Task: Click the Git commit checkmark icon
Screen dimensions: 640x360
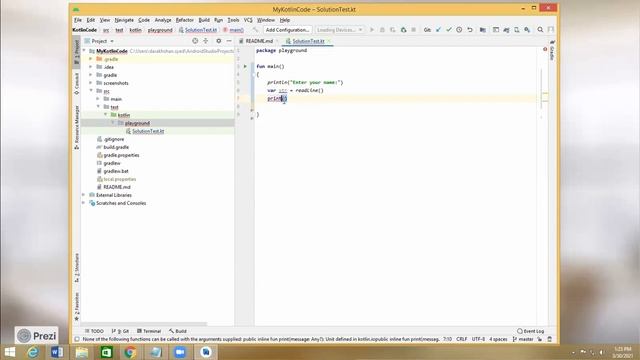Action: (x=449, y=30)
